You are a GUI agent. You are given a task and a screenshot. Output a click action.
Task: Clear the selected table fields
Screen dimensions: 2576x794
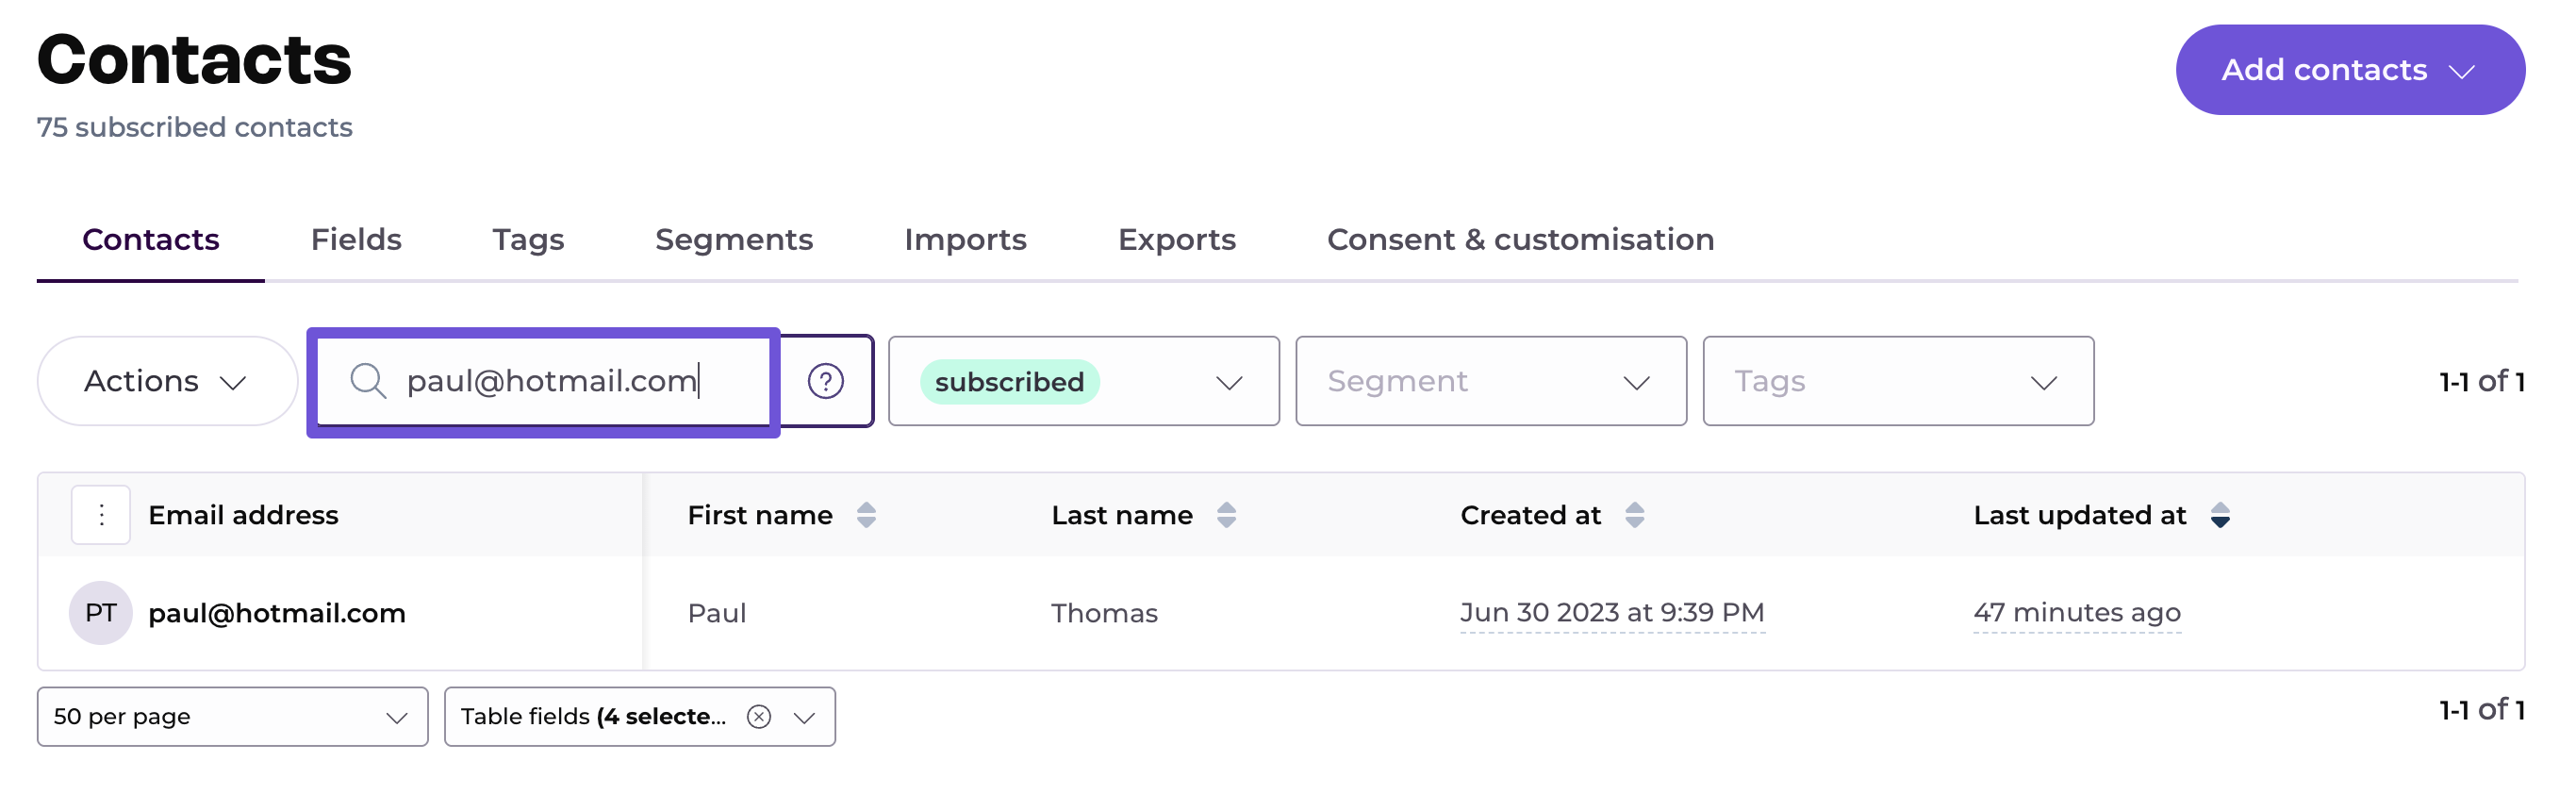pyautogui.click(x=759, y=717)
